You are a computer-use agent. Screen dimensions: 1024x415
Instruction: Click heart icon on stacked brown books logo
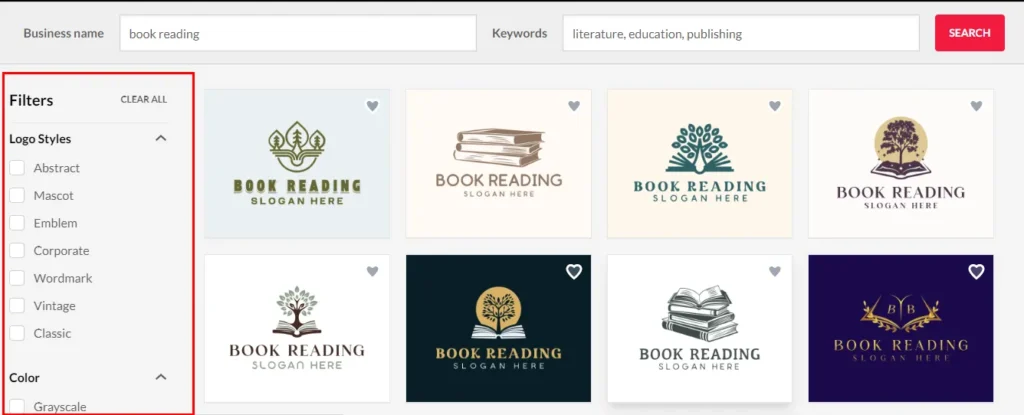click(x=574, y=106)
